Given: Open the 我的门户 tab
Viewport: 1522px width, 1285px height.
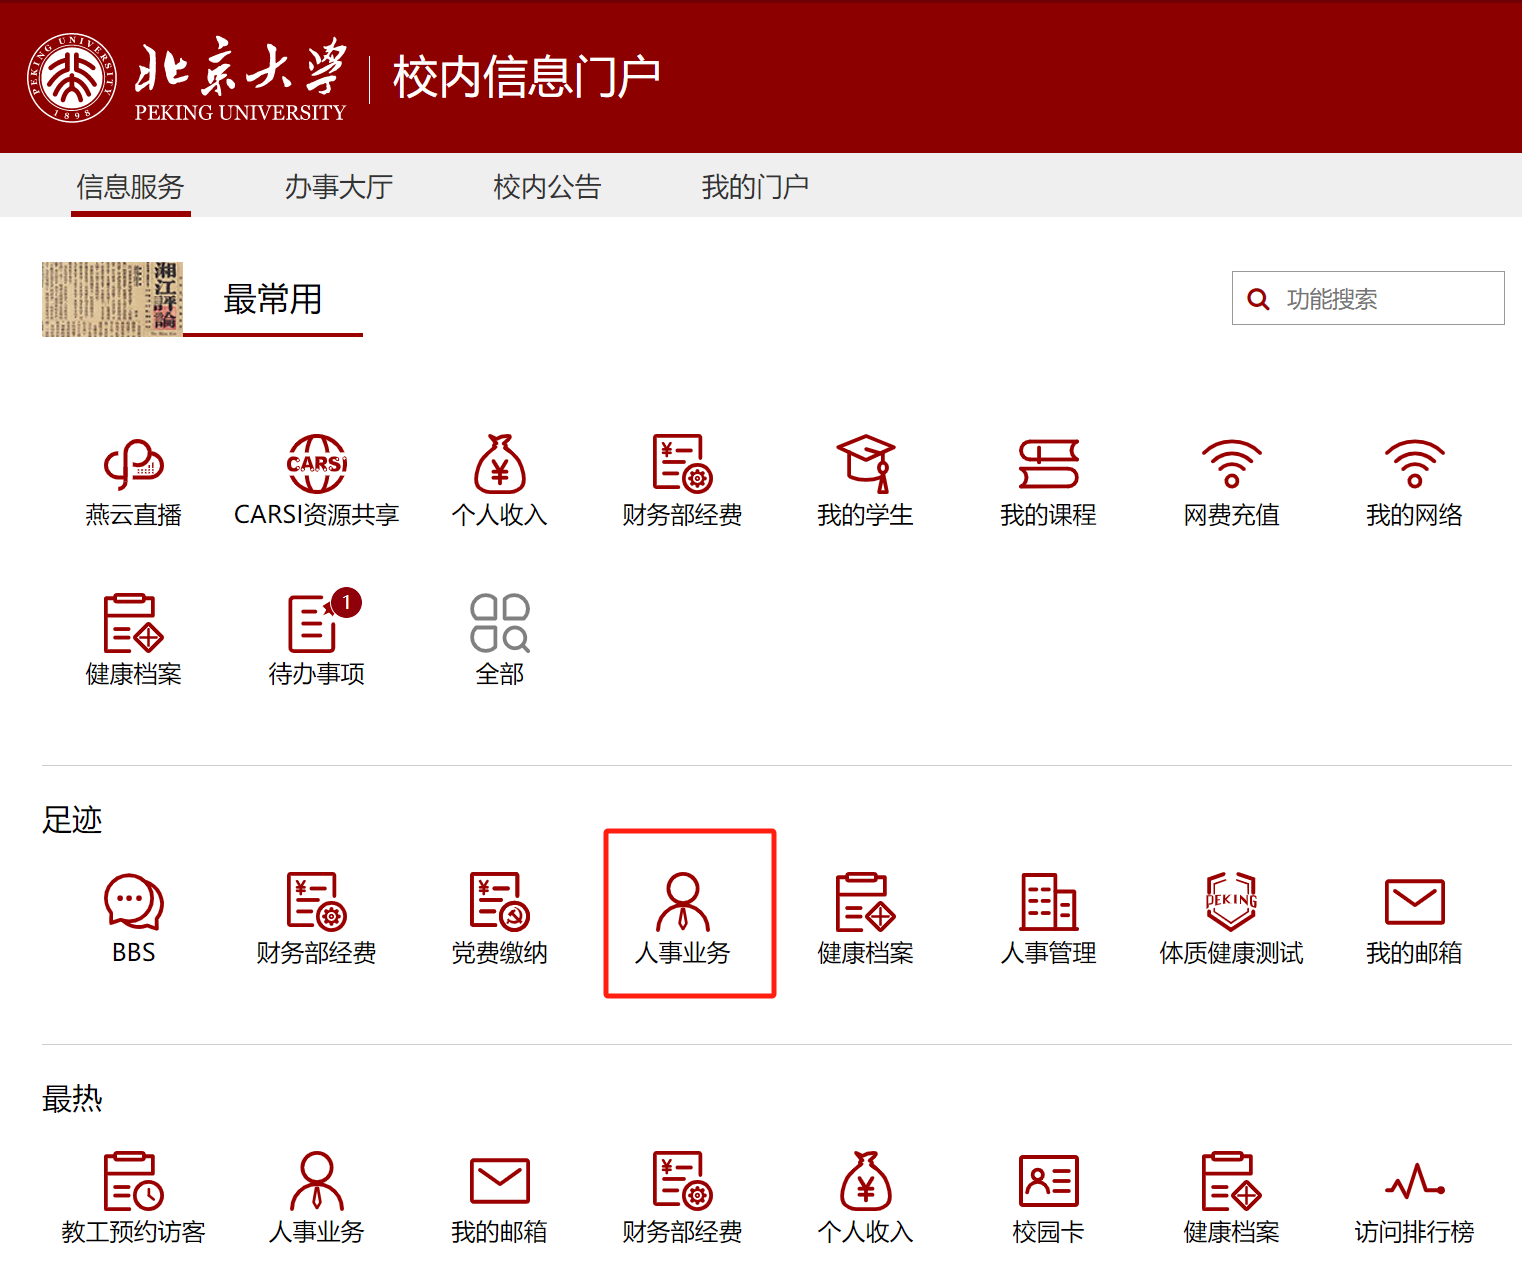Looking at the screenshot, I should click(755, 187).
